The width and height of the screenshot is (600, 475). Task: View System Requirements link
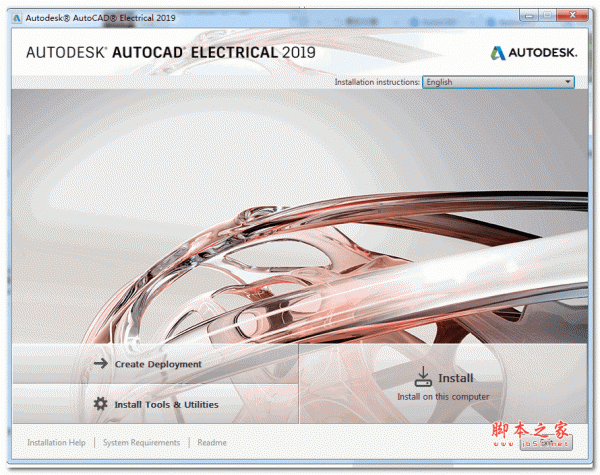click(141, 442)
